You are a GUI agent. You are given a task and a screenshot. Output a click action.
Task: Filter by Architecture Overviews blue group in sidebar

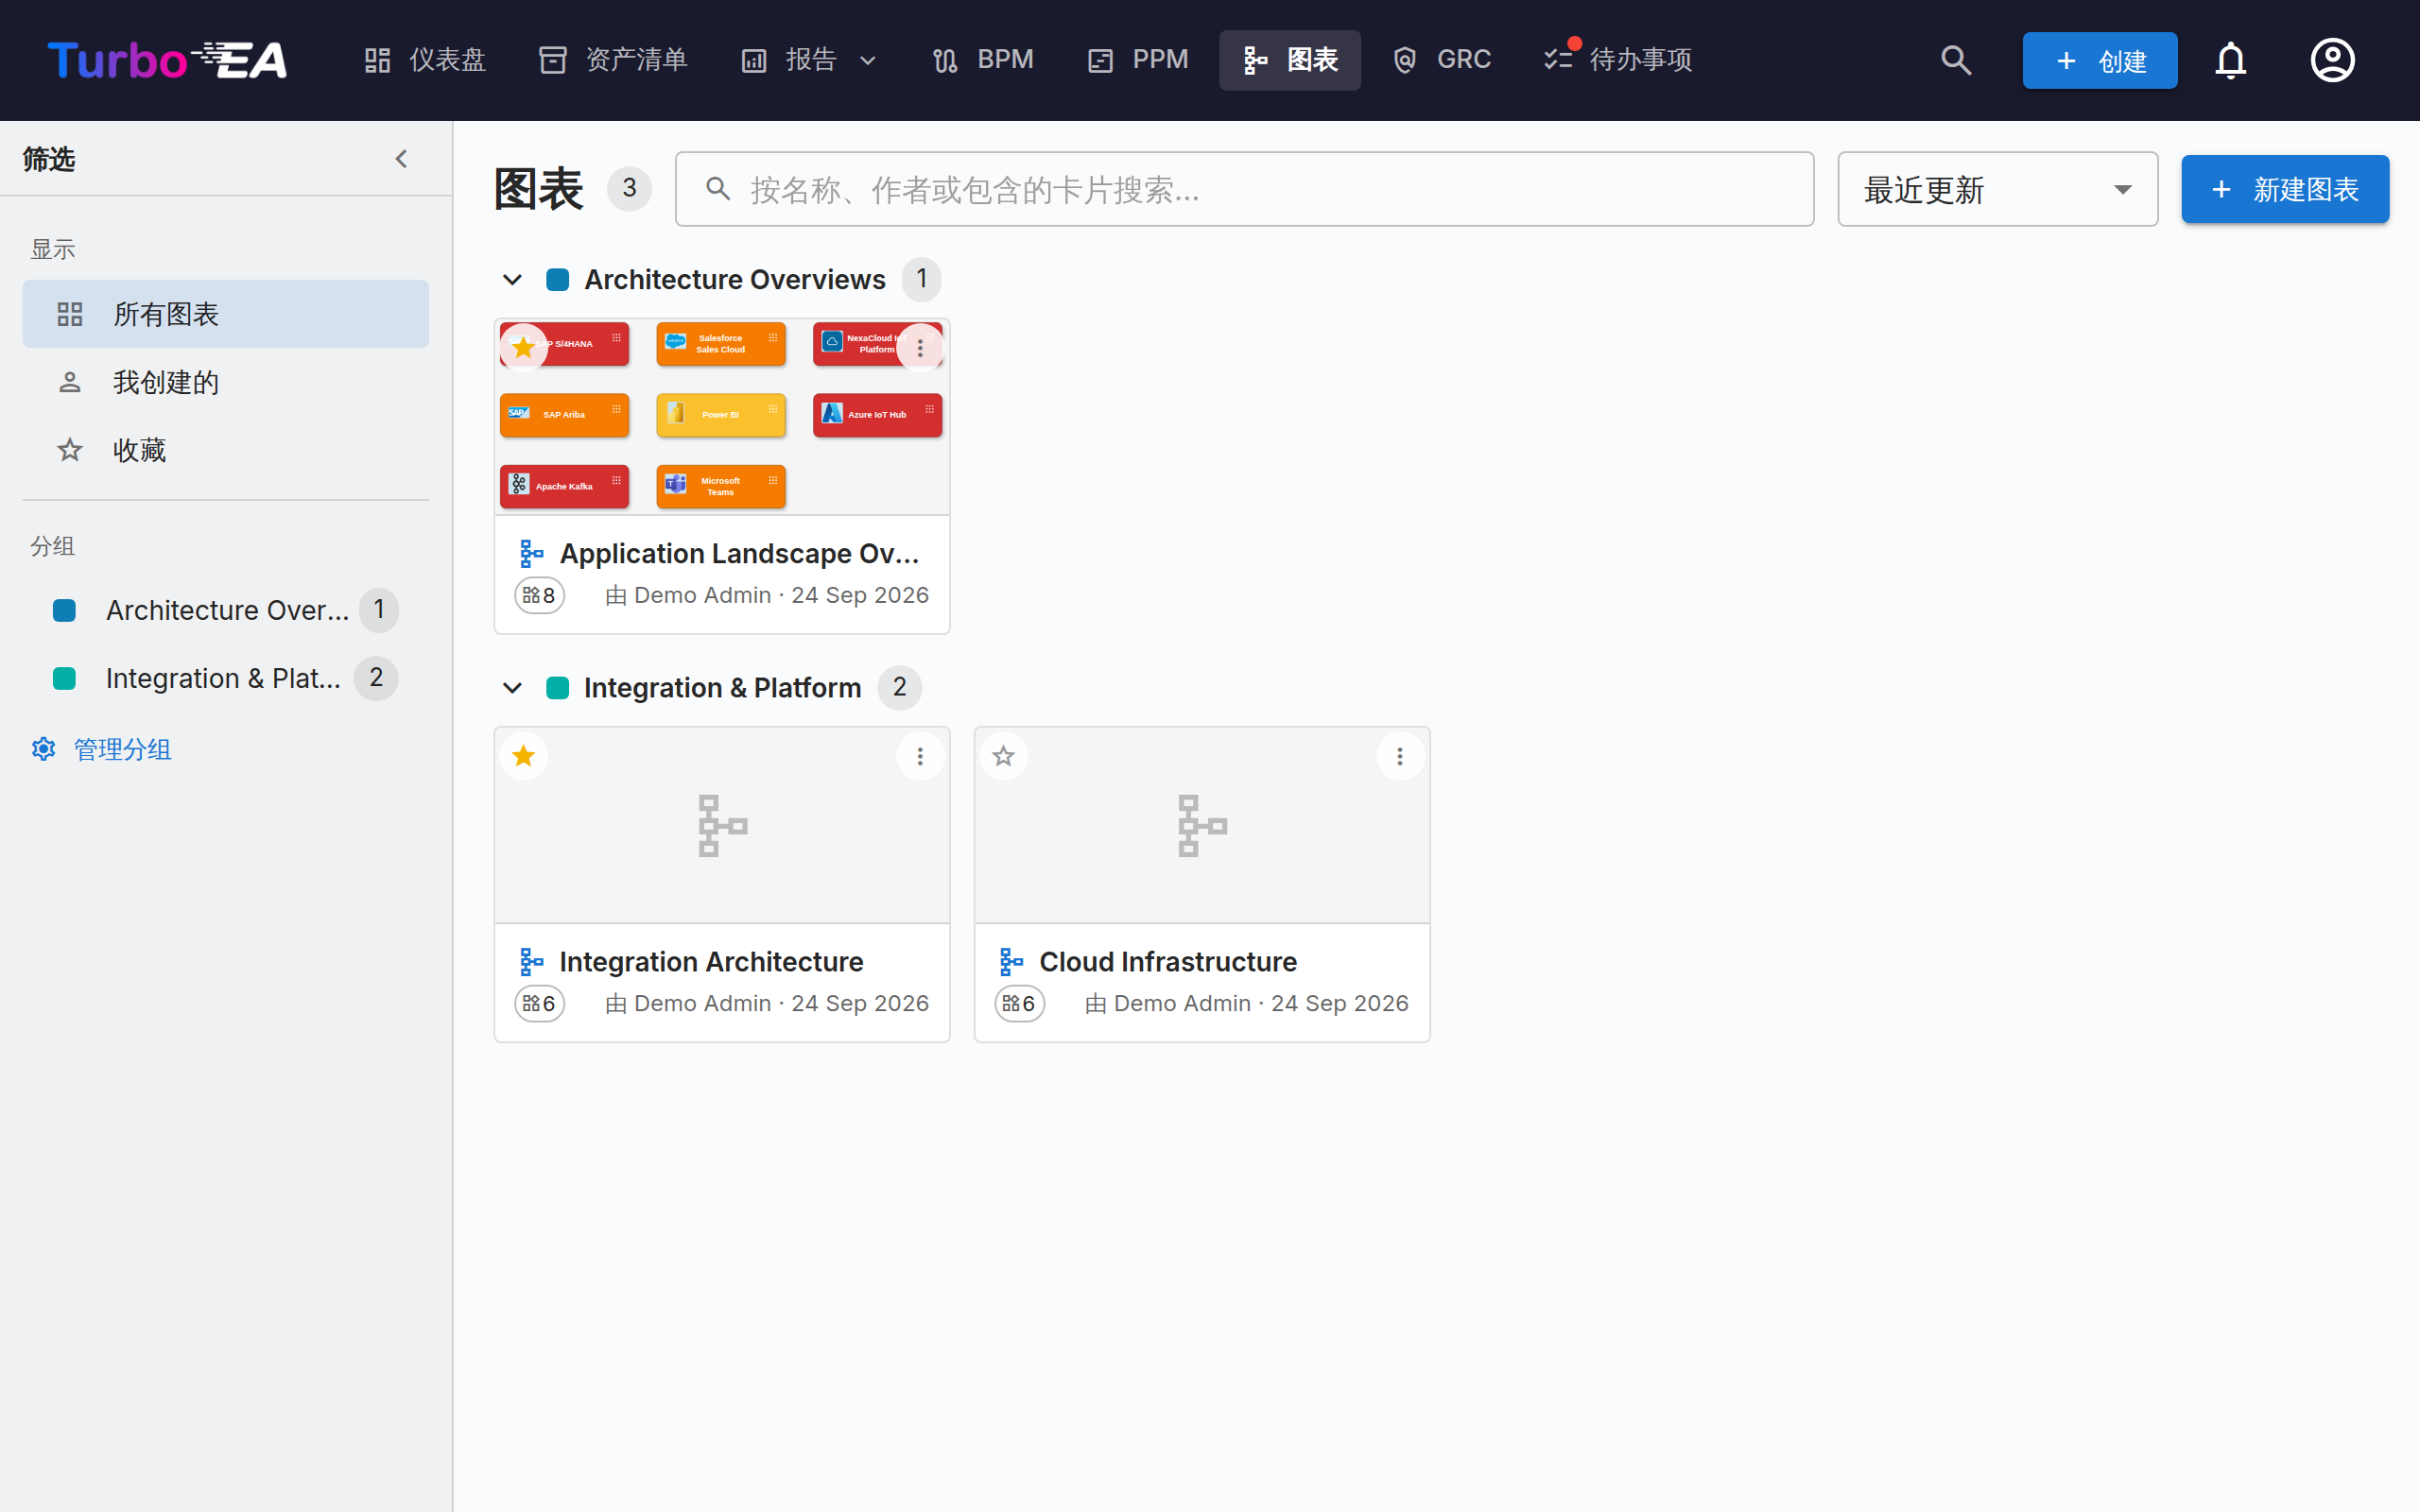coord(226,610)
